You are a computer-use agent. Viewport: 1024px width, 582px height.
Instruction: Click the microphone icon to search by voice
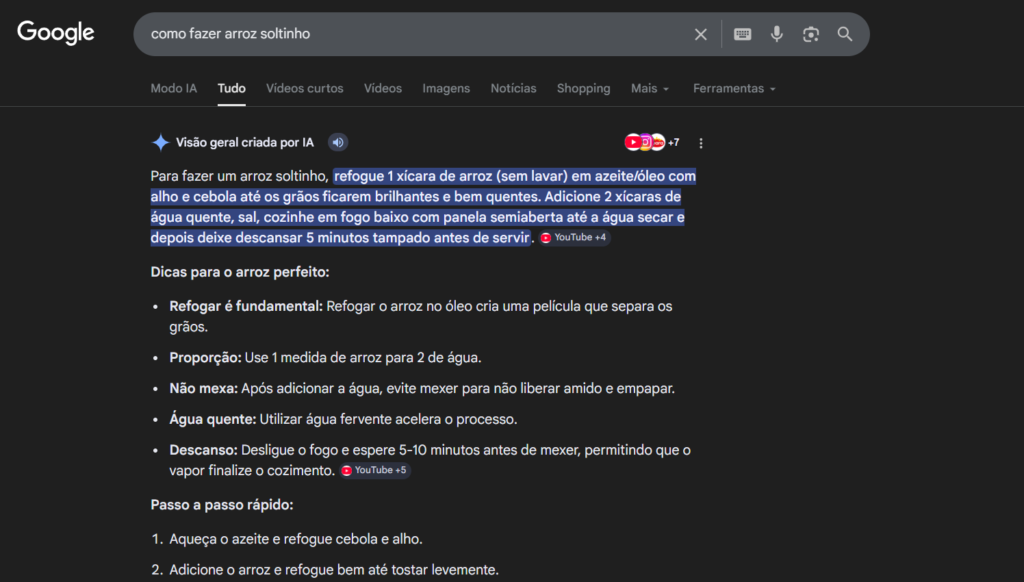(x=777, y=34)
